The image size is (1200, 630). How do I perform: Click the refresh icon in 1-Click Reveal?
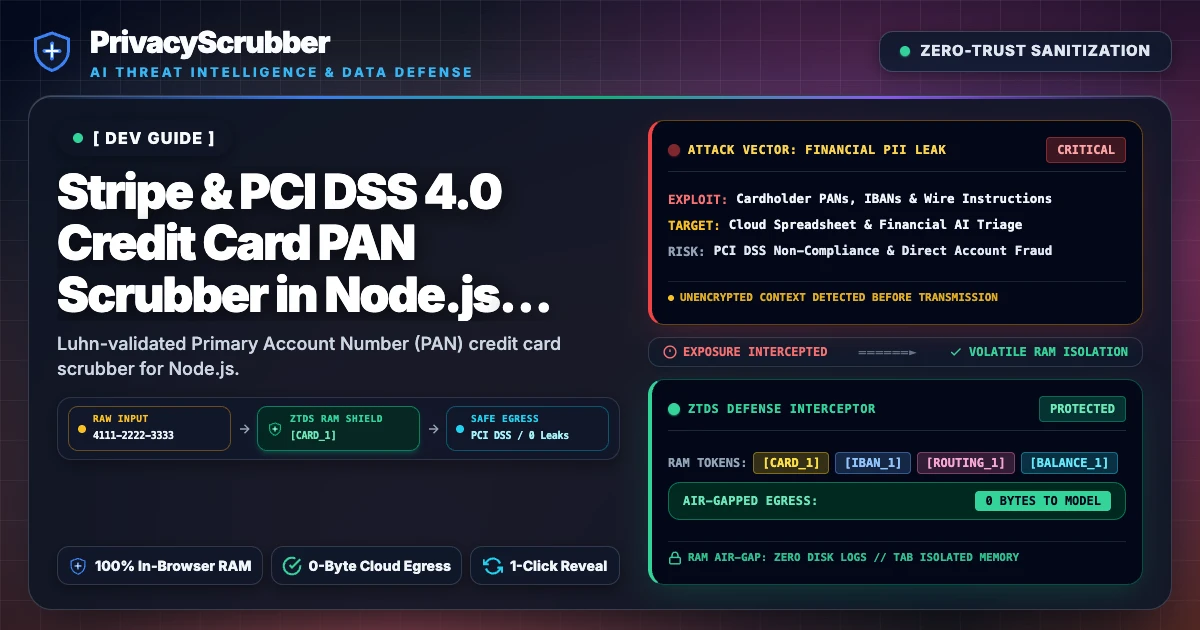(x=492, y=566)
